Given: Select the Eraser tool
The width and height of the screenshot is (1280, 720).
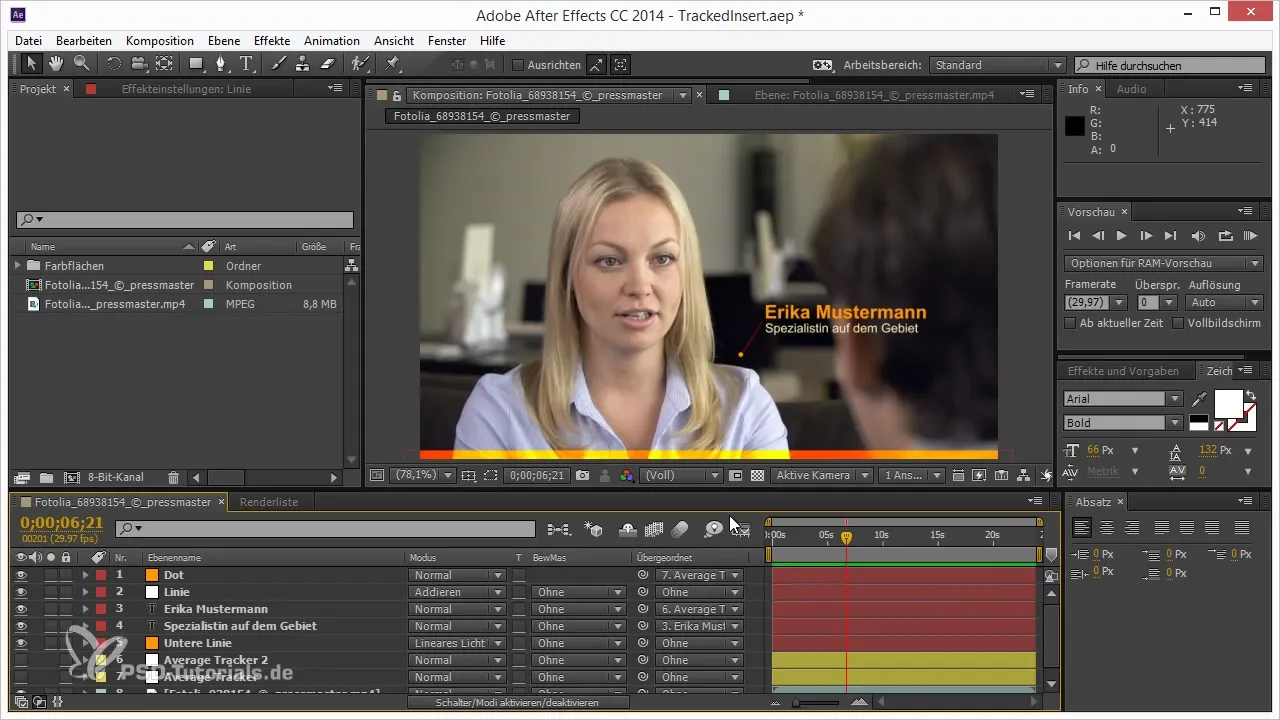Looking at the screenshot, I should [328, 64].
